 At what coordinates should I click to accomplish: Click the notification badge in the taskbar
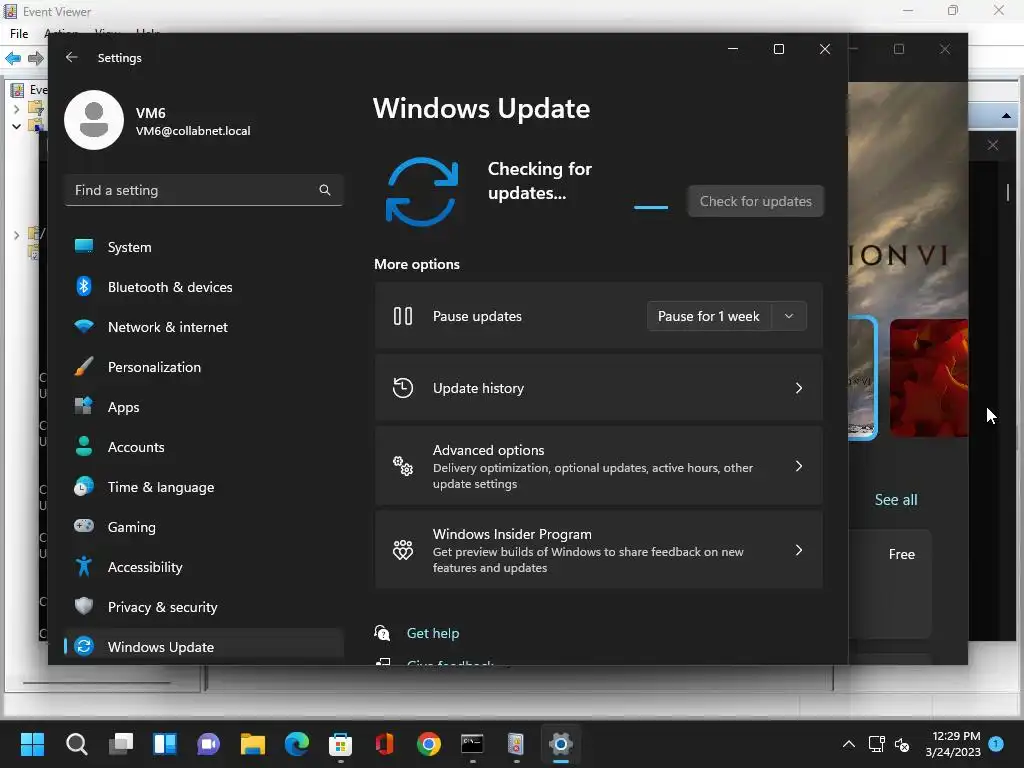point(996,743)
